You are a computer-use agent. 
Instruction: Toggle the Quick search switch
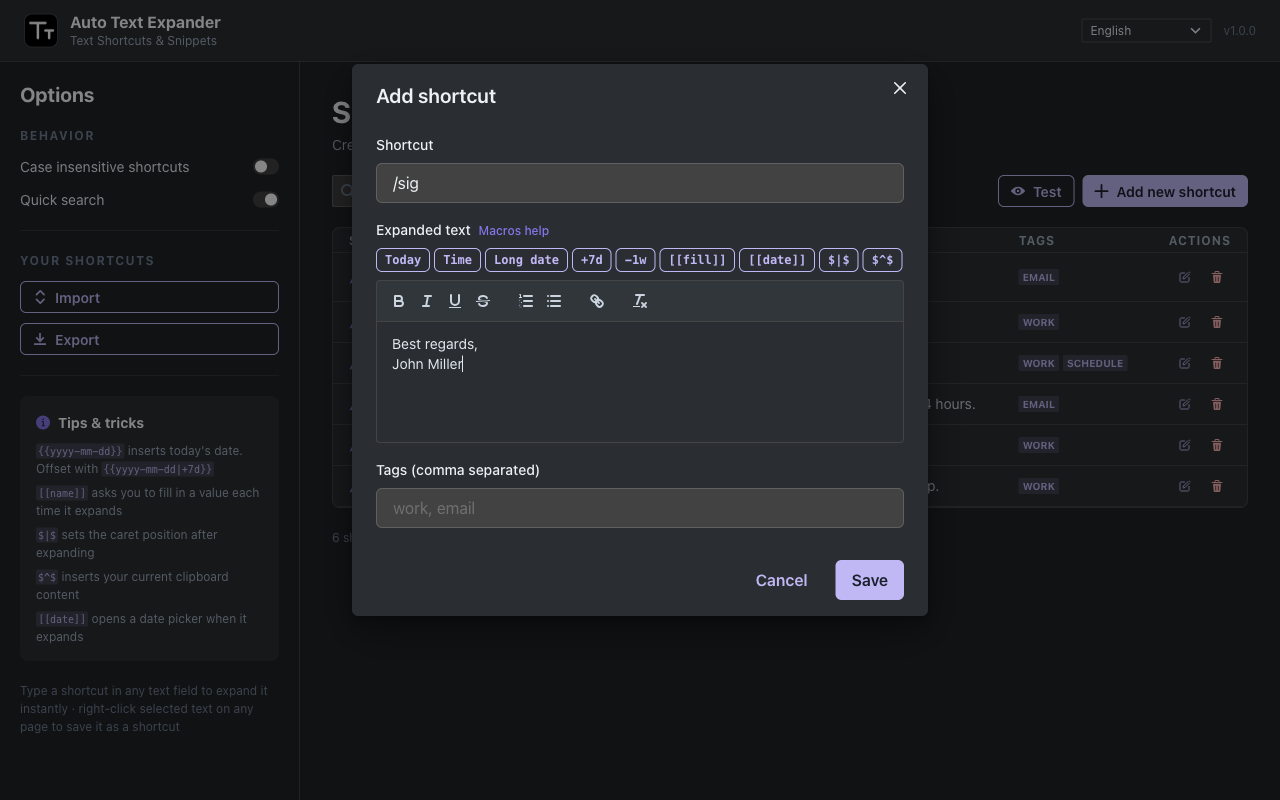point(265,200)
